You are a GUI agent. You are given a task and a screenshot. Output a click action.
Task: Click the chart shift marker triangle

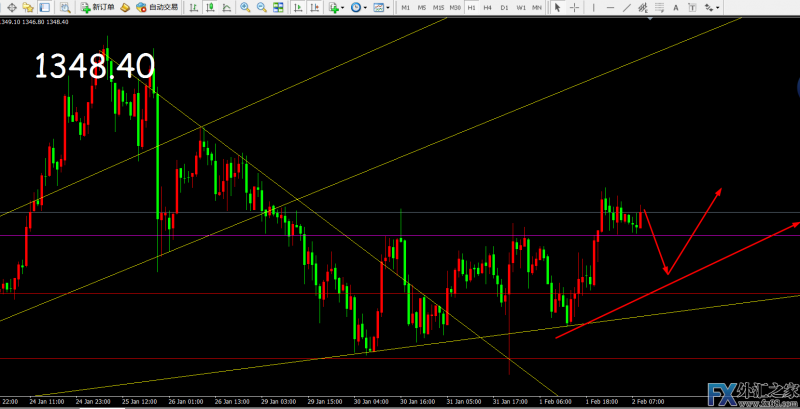(x=651, y=18)
